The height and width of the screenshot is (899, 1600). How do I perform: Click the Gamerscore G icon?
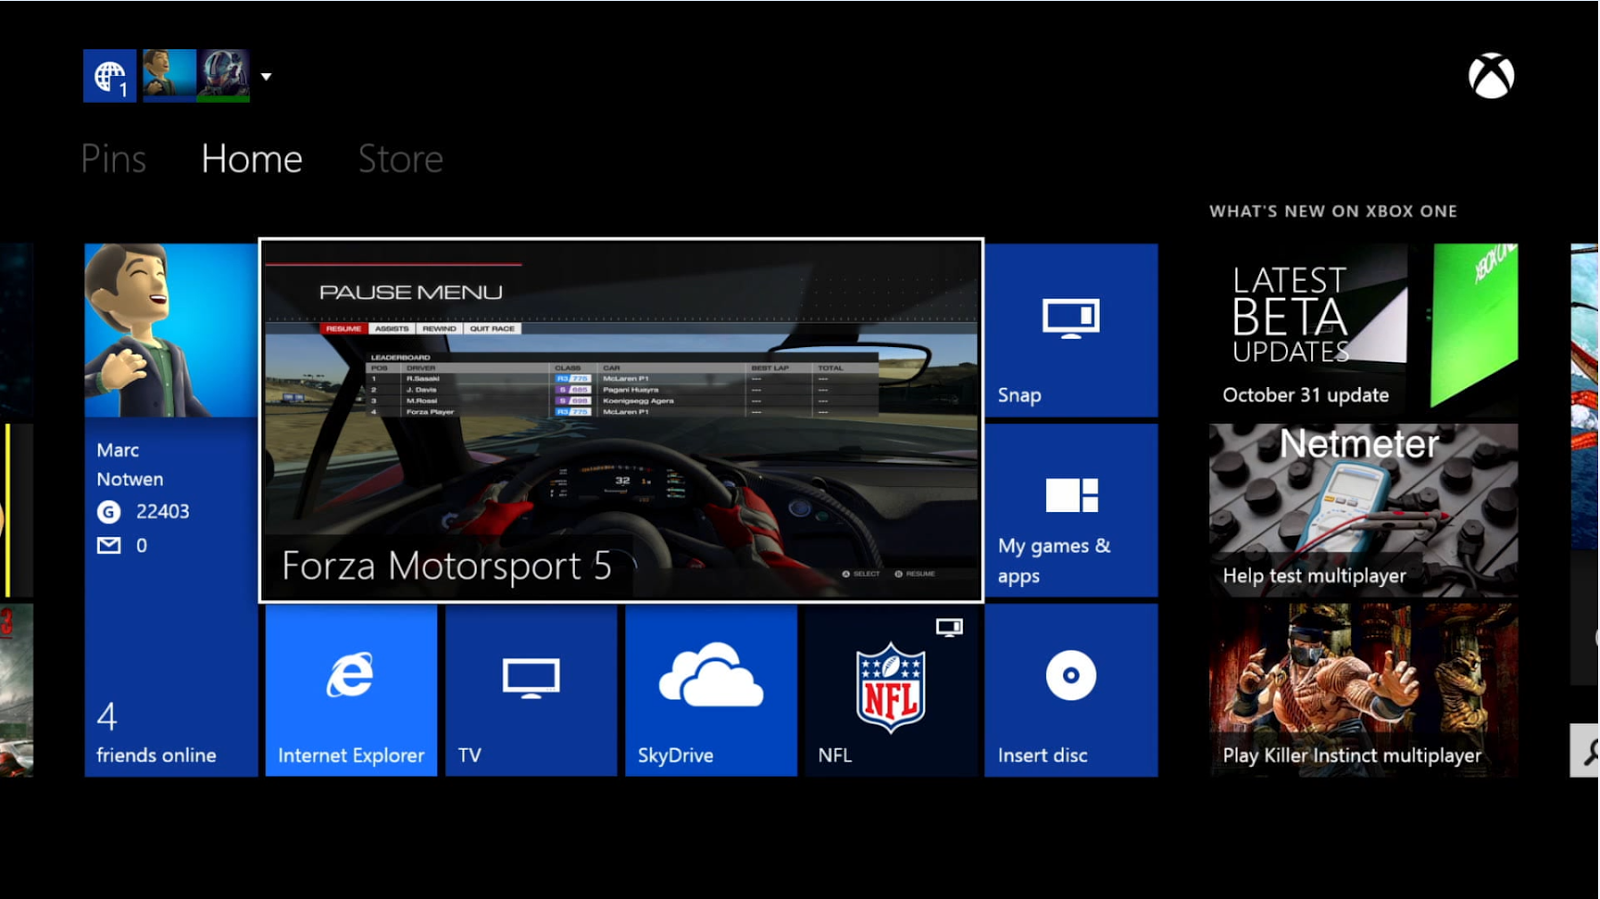pos(108,512)
